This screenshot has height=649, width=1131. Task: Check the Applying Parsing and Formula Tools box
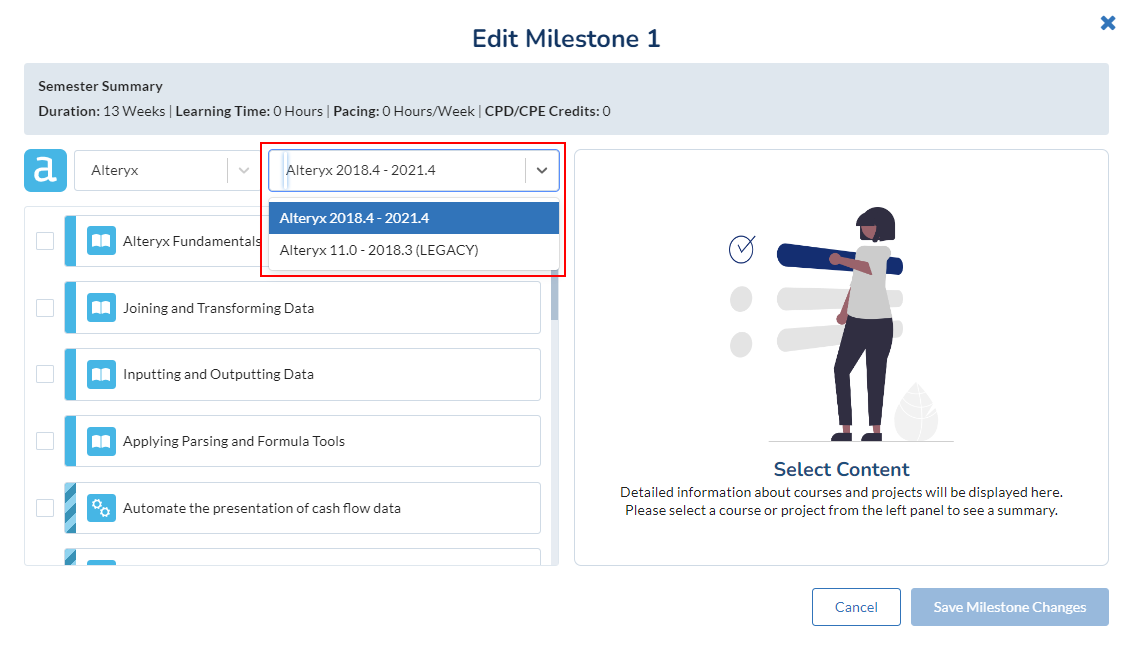pyautogui.click(x=45, y=441)
